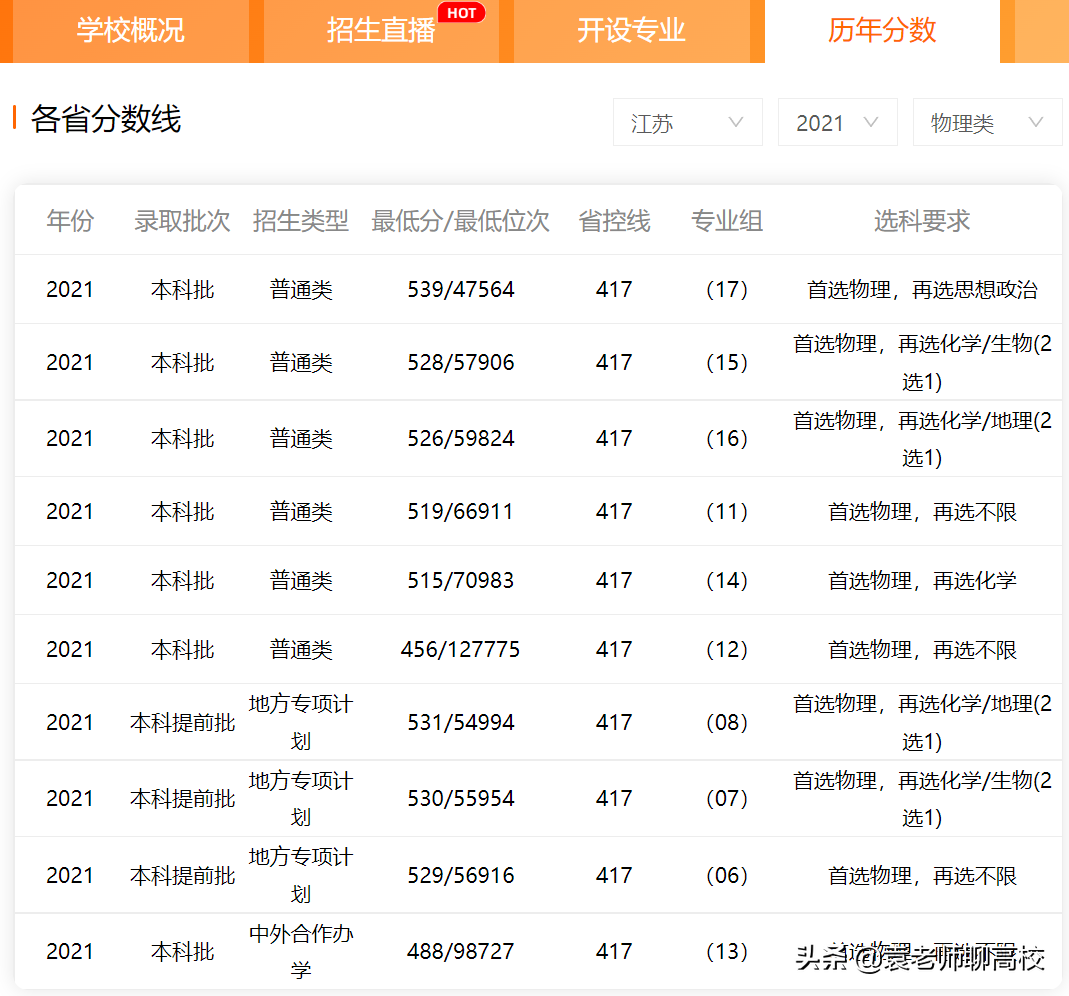Select the 中外合作办学 row entry

301,951
